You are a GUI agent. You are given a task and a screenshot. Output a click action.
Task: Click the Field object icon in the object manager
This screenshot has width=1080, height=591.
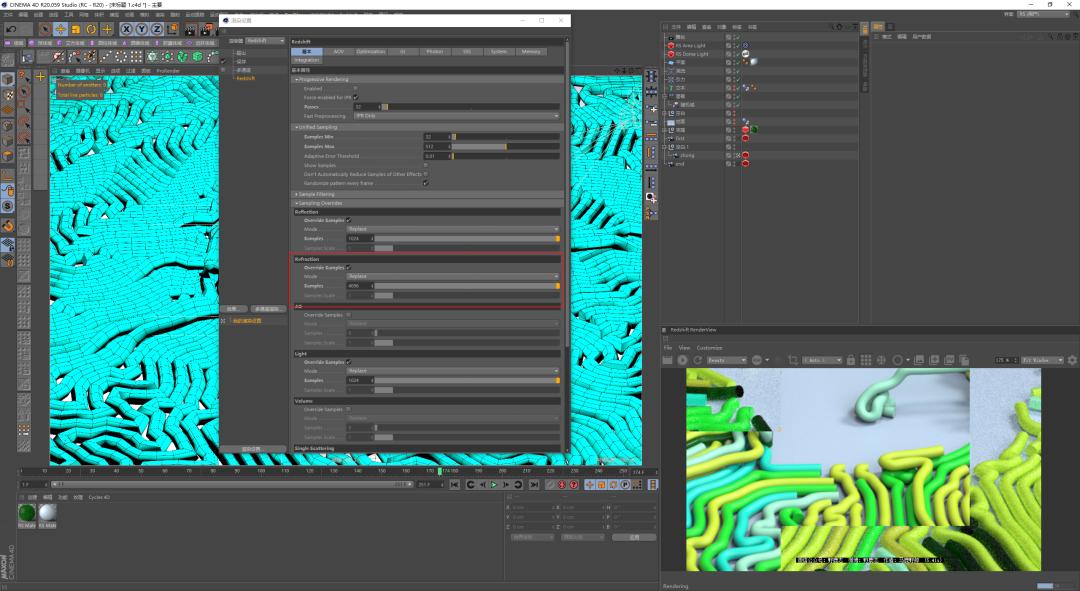(x=671, y=137)
